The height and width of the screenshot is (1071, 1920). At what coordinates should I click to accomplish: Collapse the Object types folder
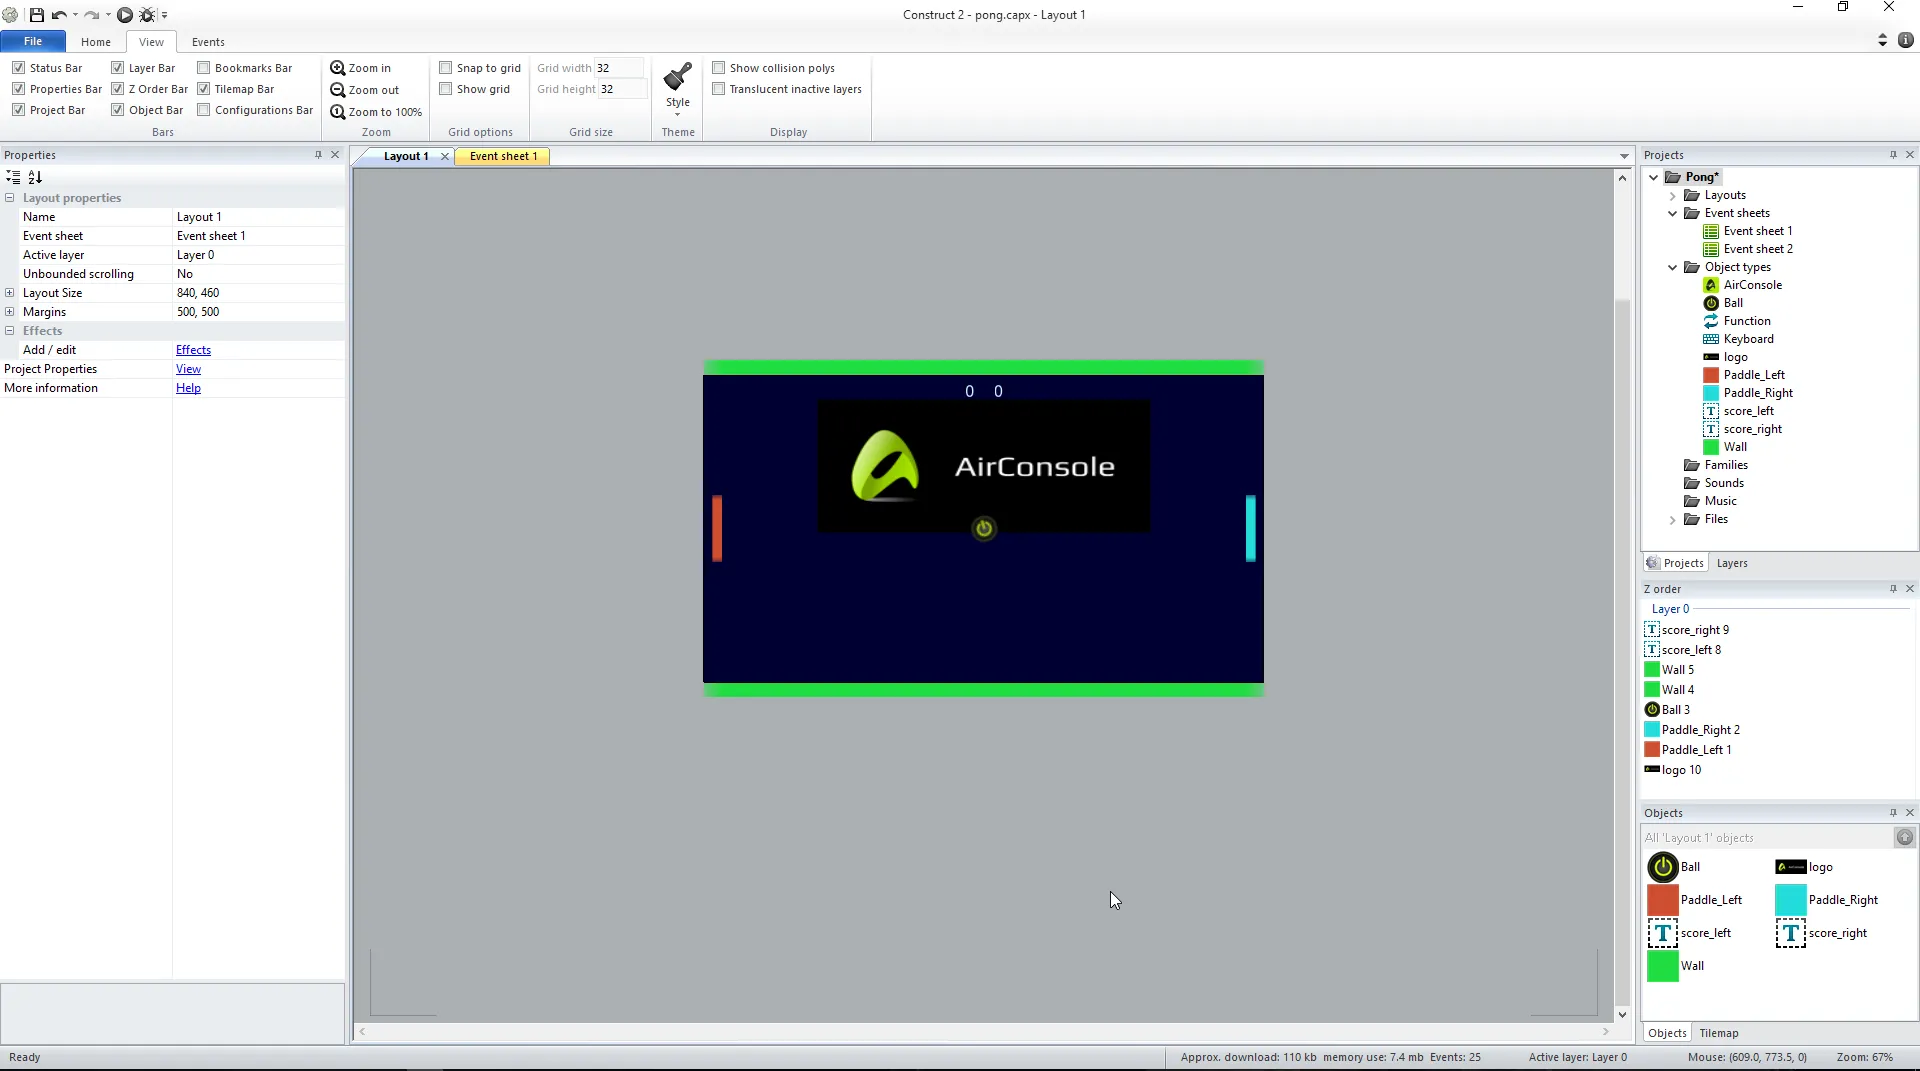point(1673,267)
